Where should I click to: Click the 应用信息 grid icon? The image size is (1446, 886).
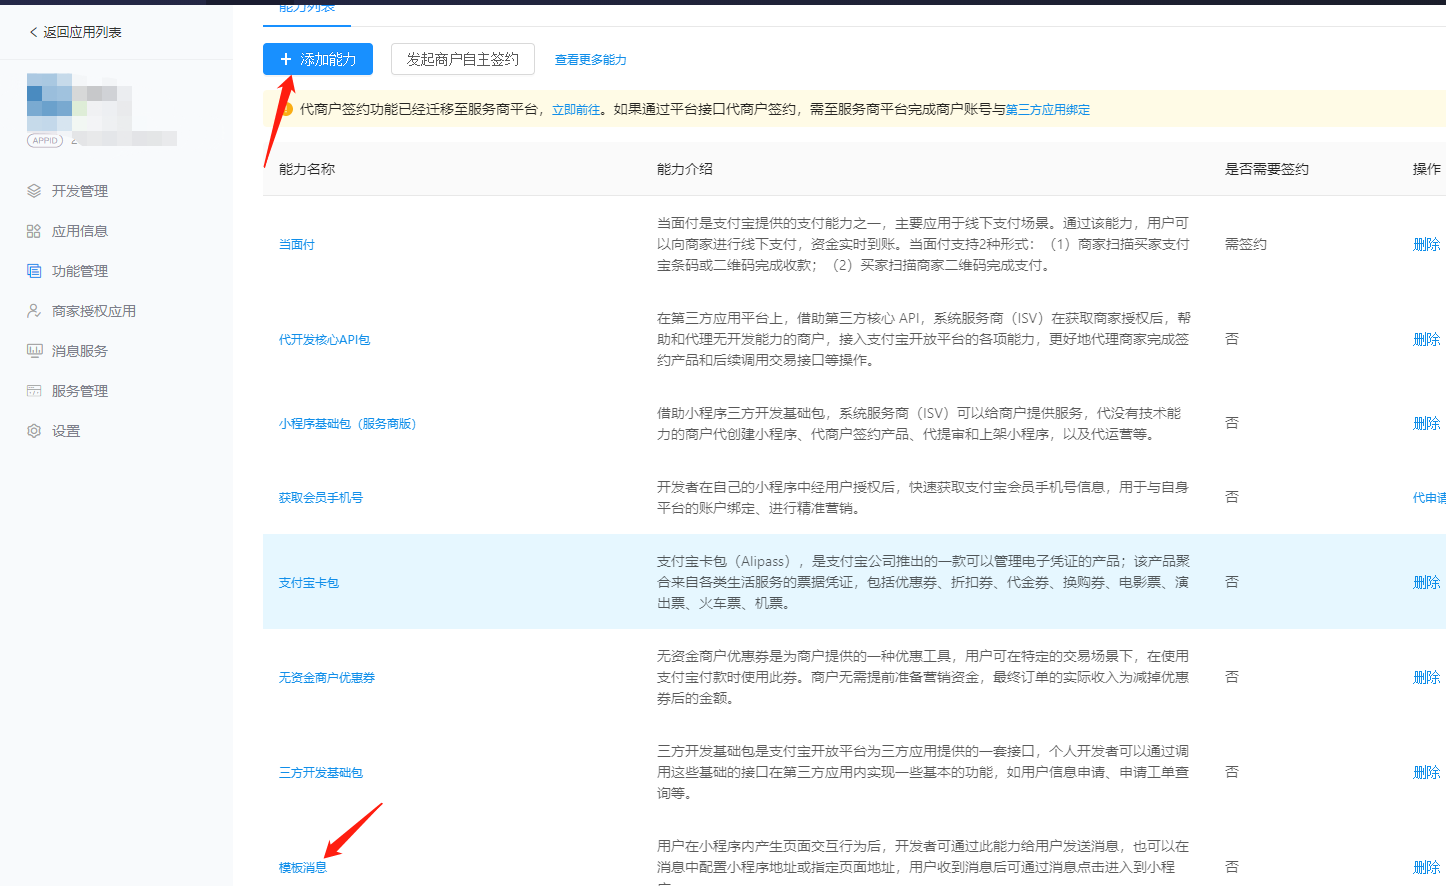coord(34,231)
